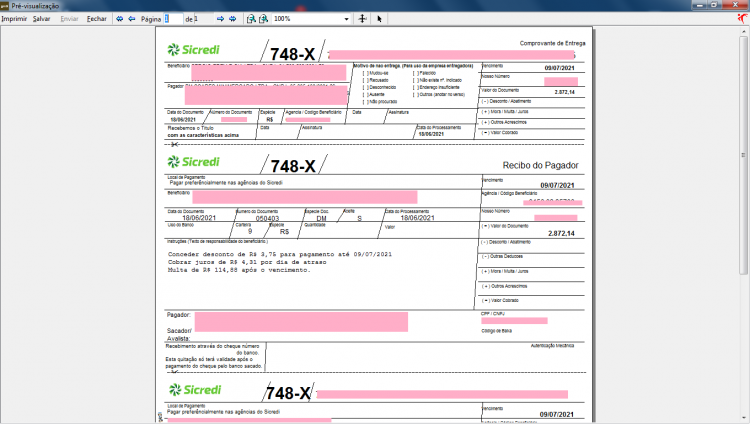
Task: Click the 'Multa de R$ 114,88' line
Action: (239, 270)
